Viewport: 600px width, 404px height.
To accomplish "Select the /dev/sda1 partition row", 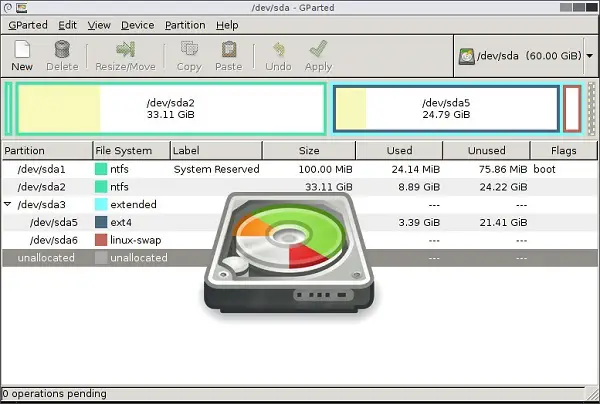I will point(300,169).
